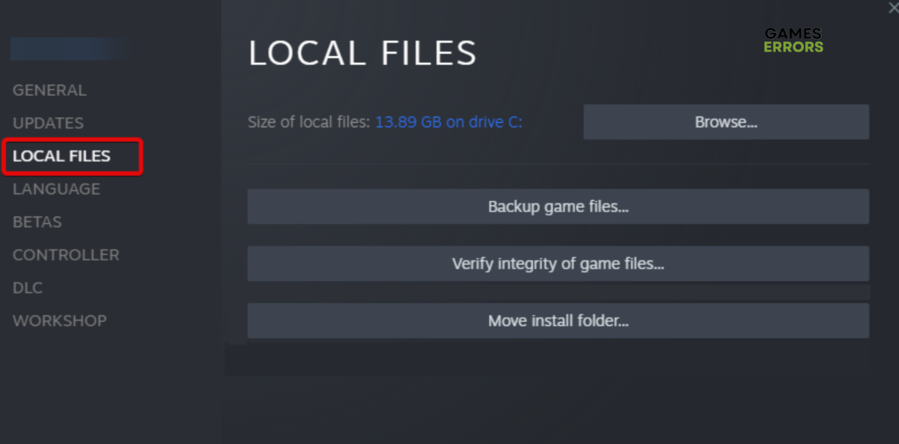This screenshot has height=444, width=899.
Task: Click the blue 13.89 GB on drive C text
Action: (x=448, y=122)
